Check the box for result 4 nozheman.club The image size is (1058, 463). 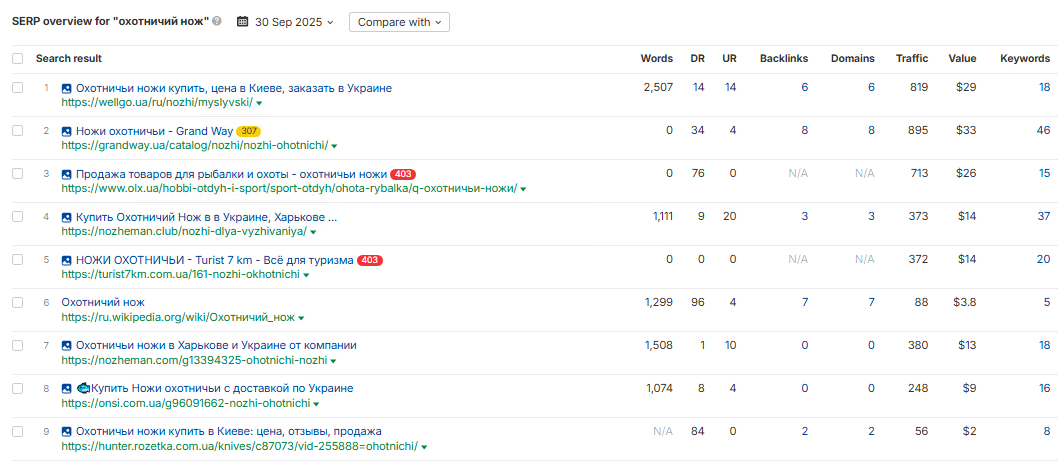[x=18, y=217]
